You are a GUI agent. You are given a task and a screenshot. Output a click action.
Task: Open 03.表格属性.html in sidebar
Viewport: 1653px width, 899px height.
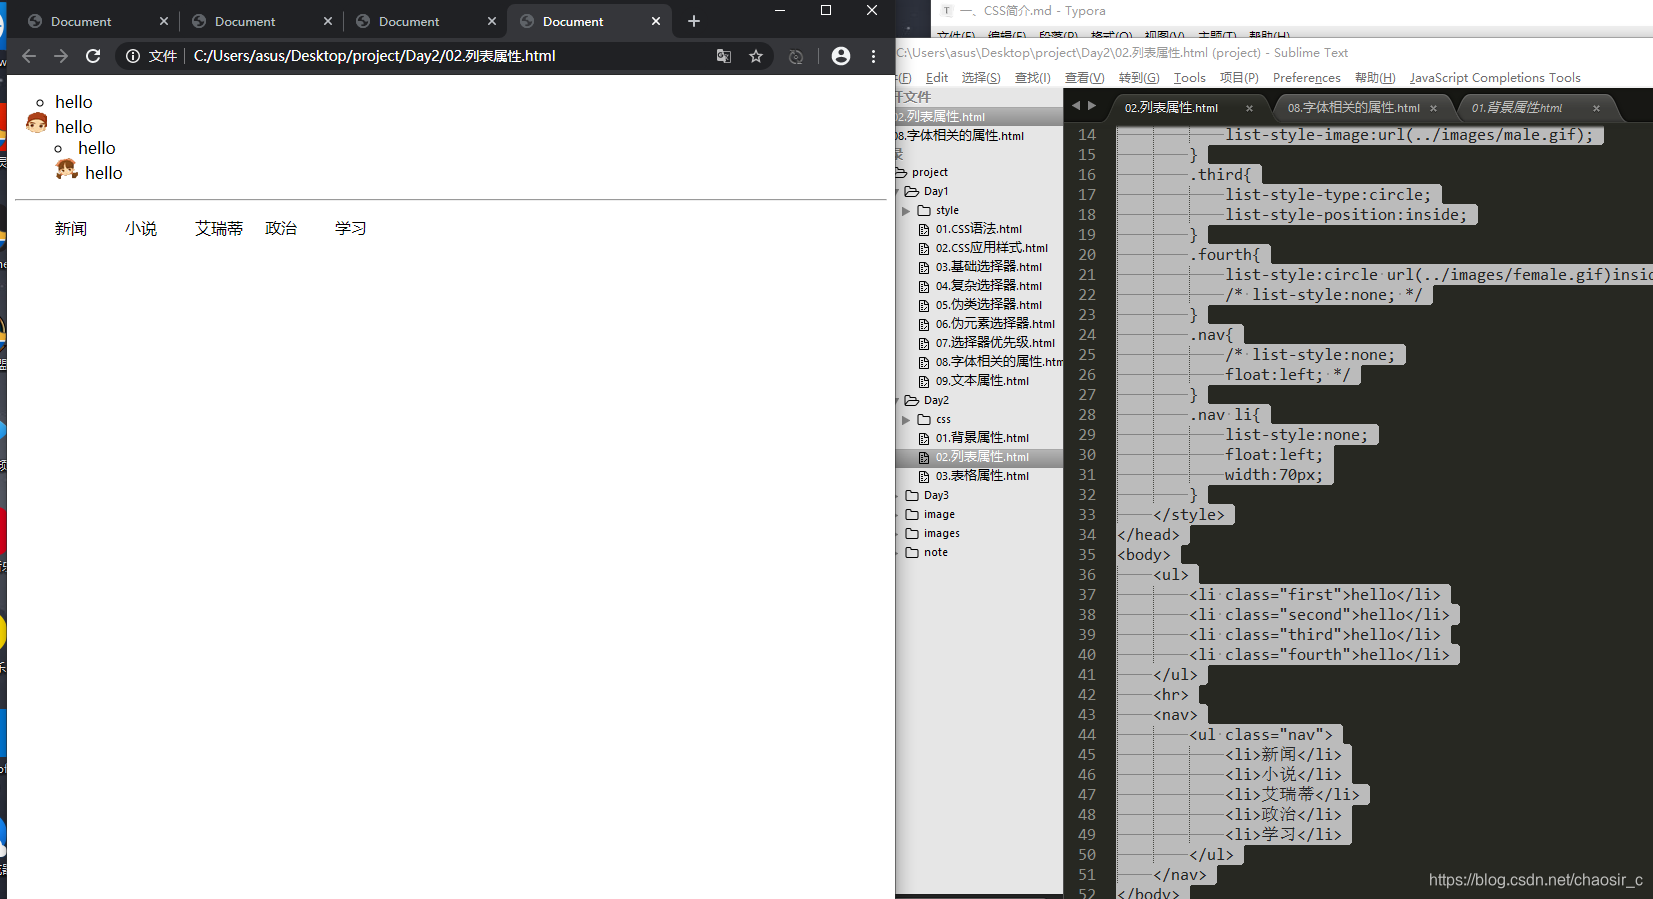(x=982, y=477)
